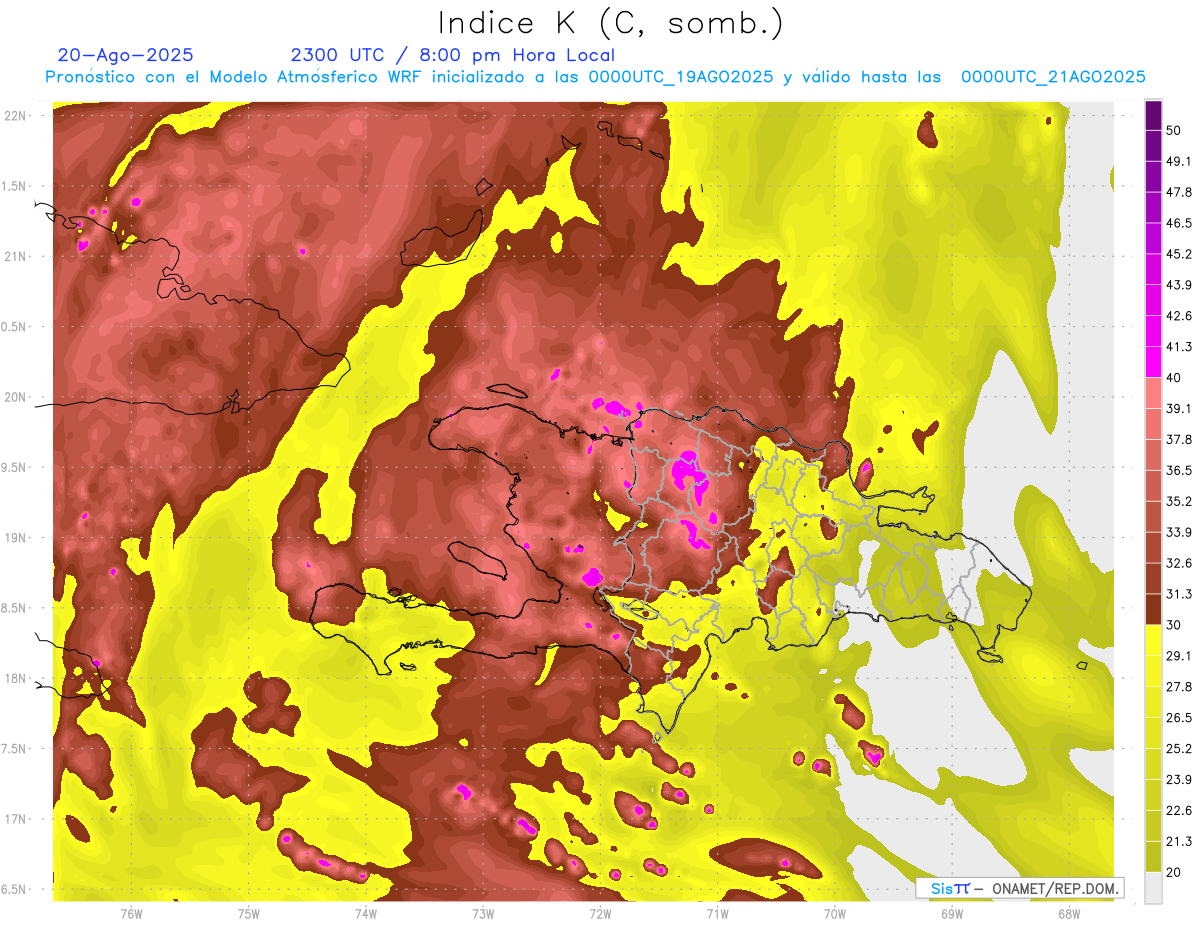This screenshot has width=1200, height=927.
Task: Click the color scale value "20"
Action: coord(1173,872)
